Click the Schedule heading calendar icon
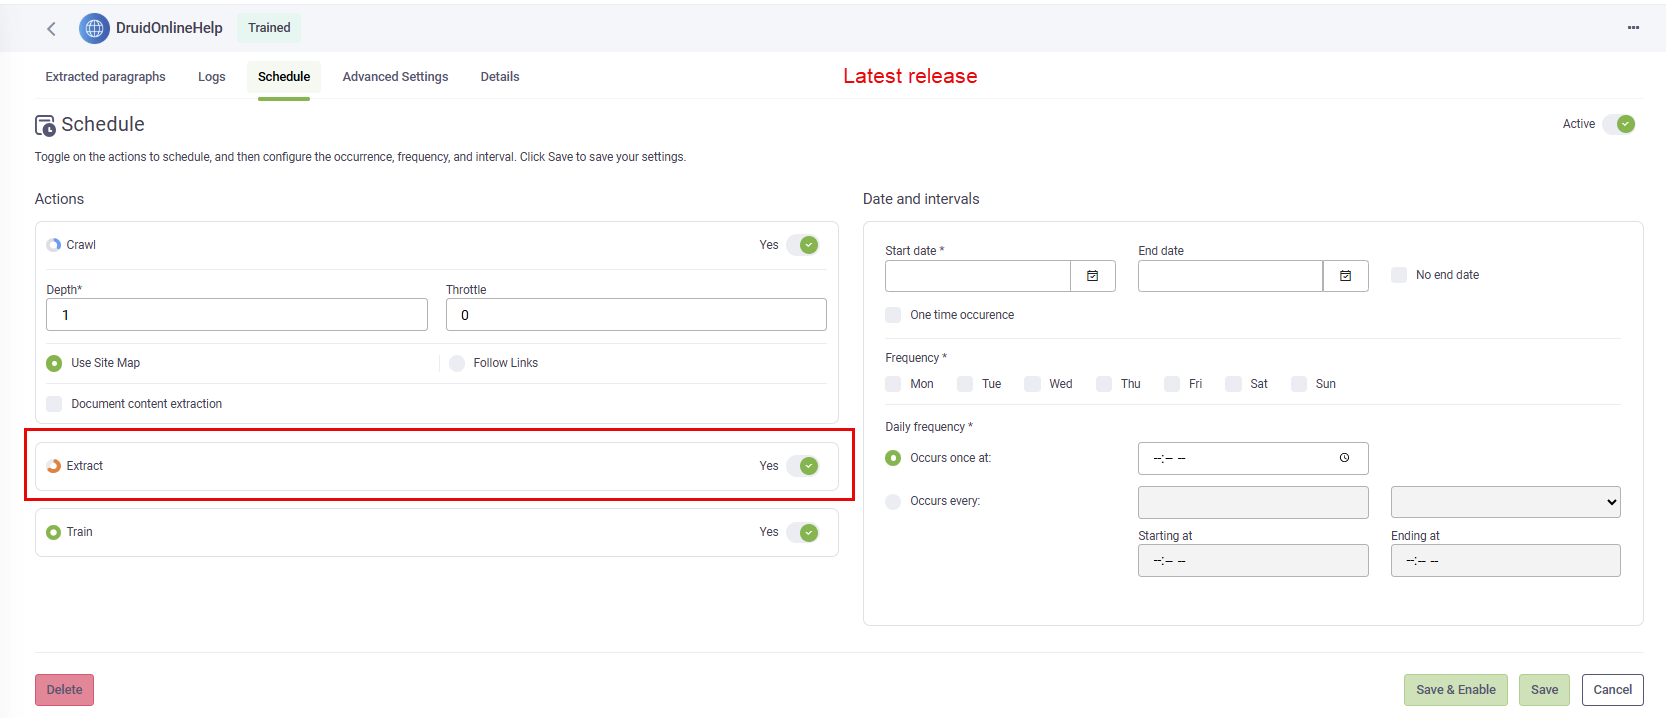This screenshot has width=1666, height=718. (x=45, y=125)
